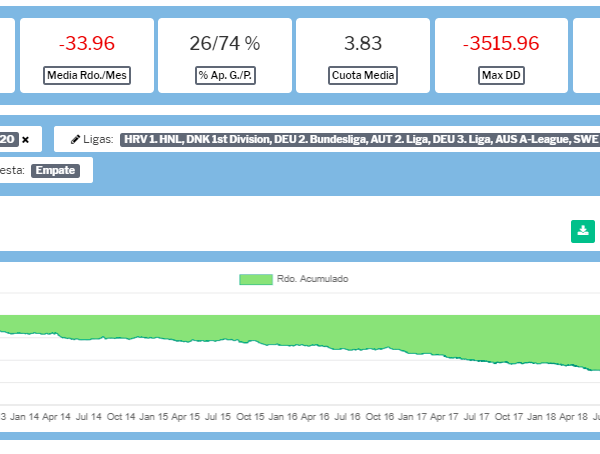Click the -33.96 monthly average value
600x454 pixels.
(87, 43)
